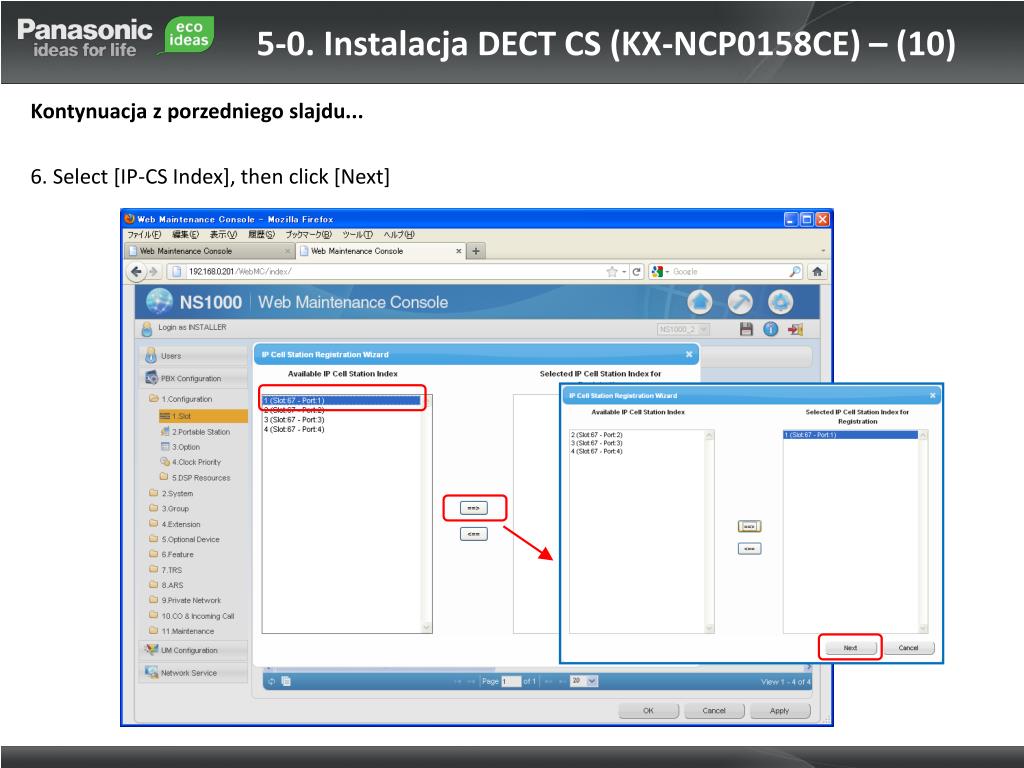The width and height of the screenshot is (1024, 768).
Task: Open the 履歴(S) history menu
Action: tap(261, 234)
